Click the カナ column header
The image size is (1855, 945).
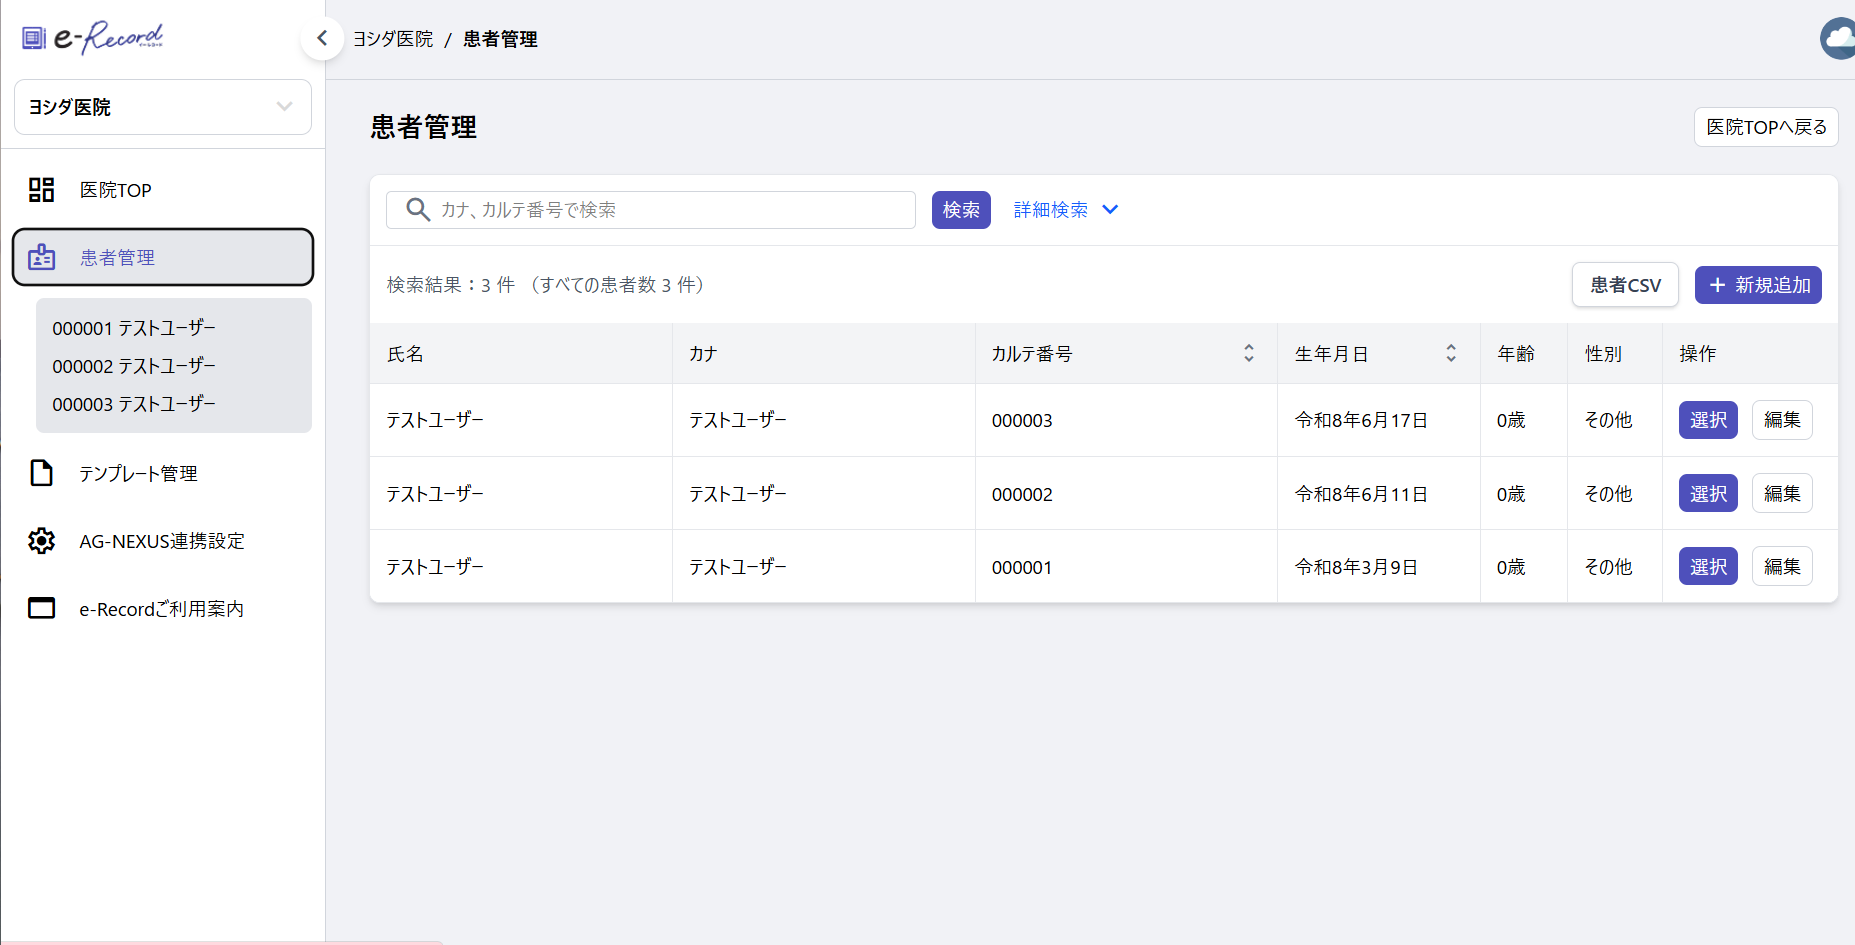point(824,354)
